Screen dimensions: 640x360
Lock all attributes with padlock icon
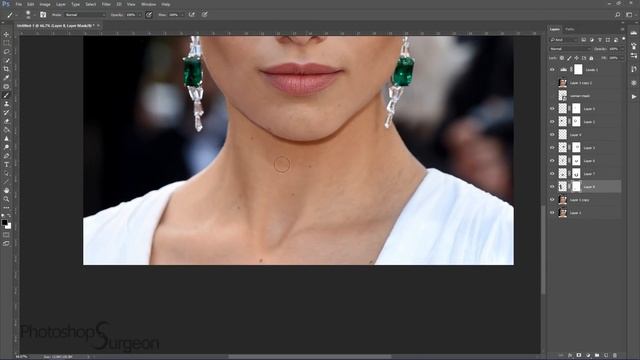591,58
